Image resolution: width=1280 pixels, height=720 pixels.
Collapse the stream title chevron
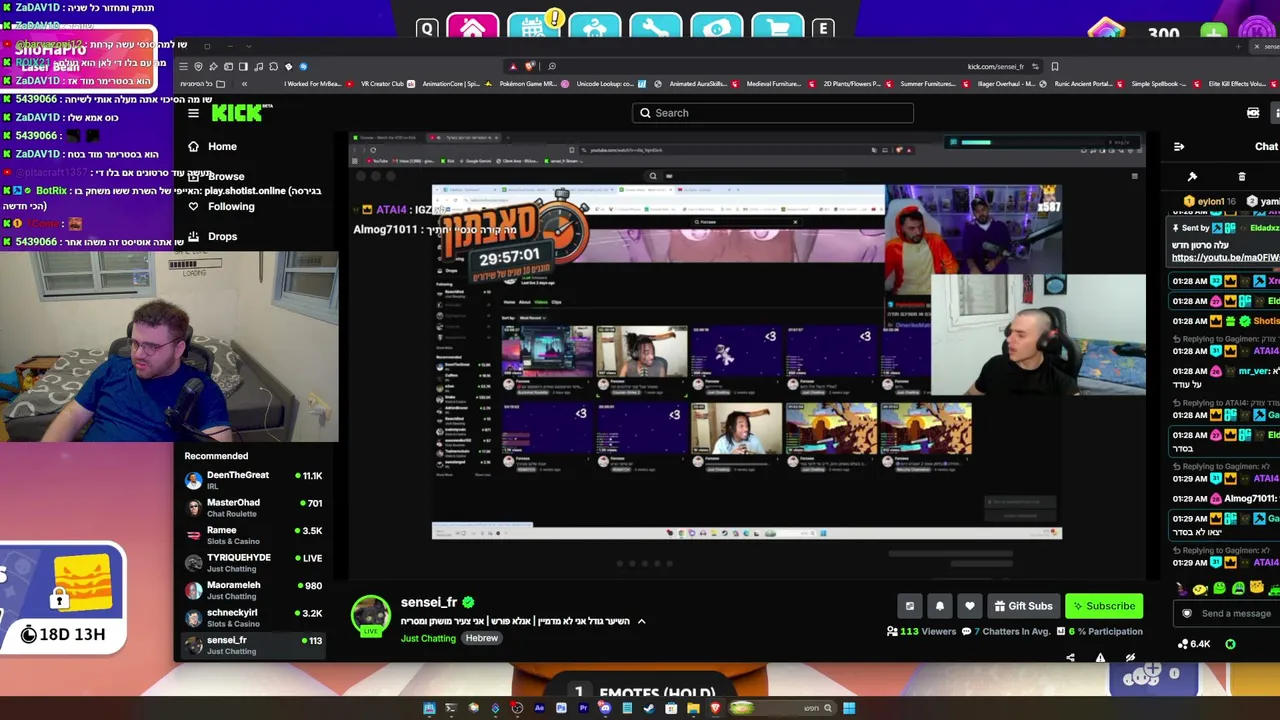coord(641,621)
